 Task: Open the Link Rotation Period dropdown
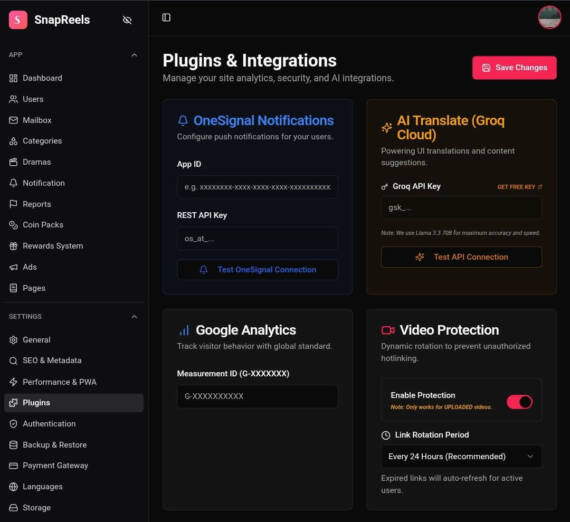click(461, 457)
